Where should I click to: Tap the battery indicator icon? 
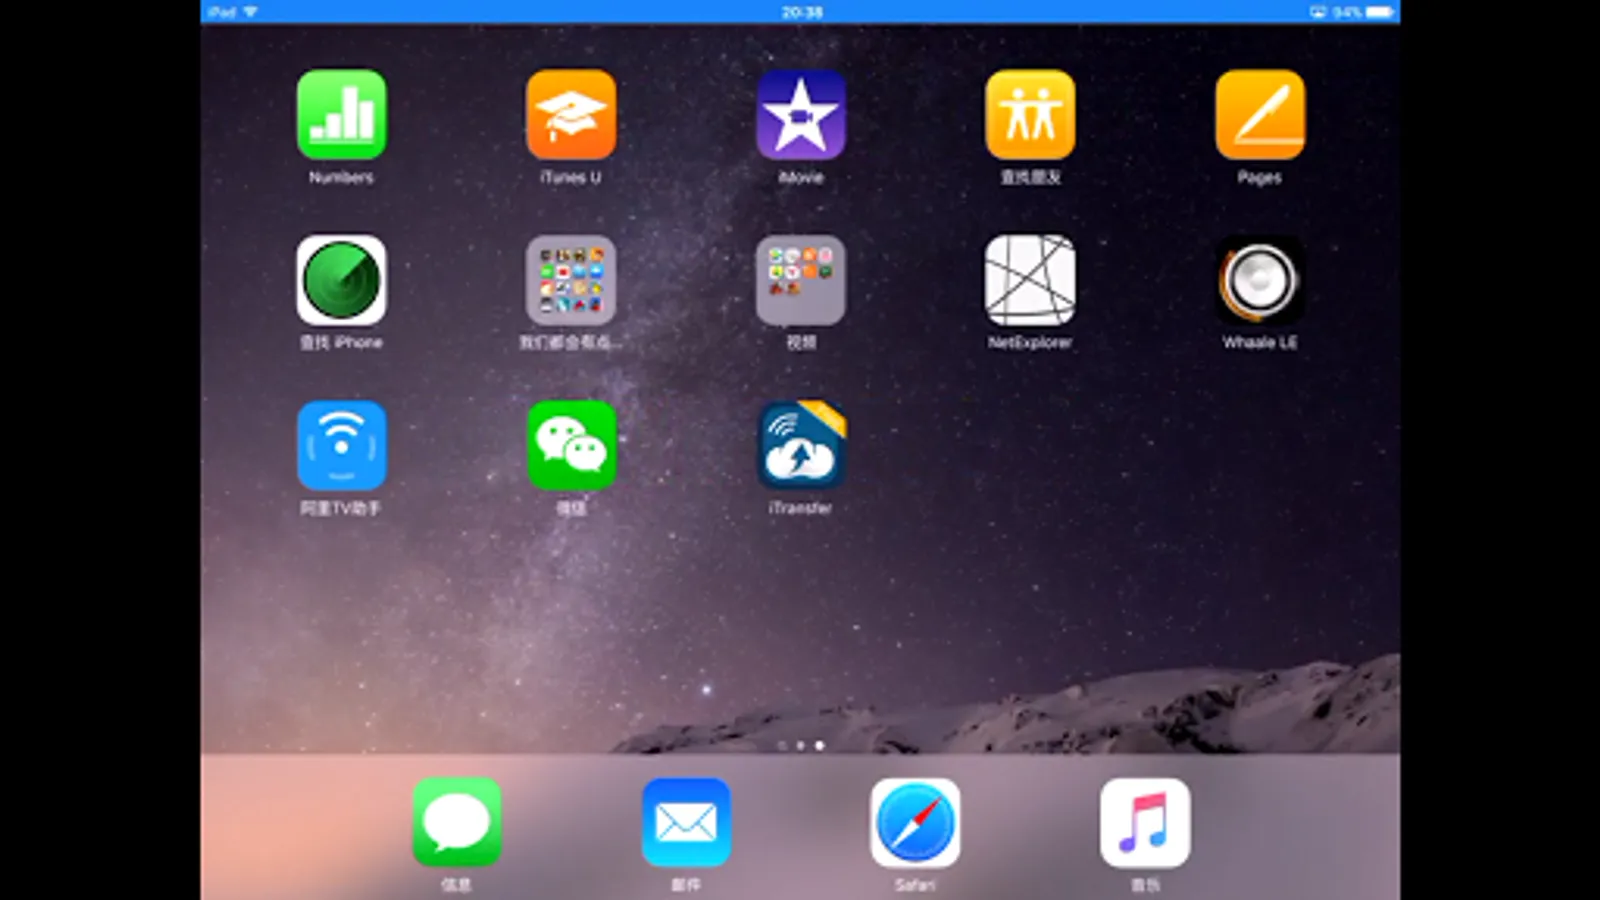click(x=1380, y=12)
